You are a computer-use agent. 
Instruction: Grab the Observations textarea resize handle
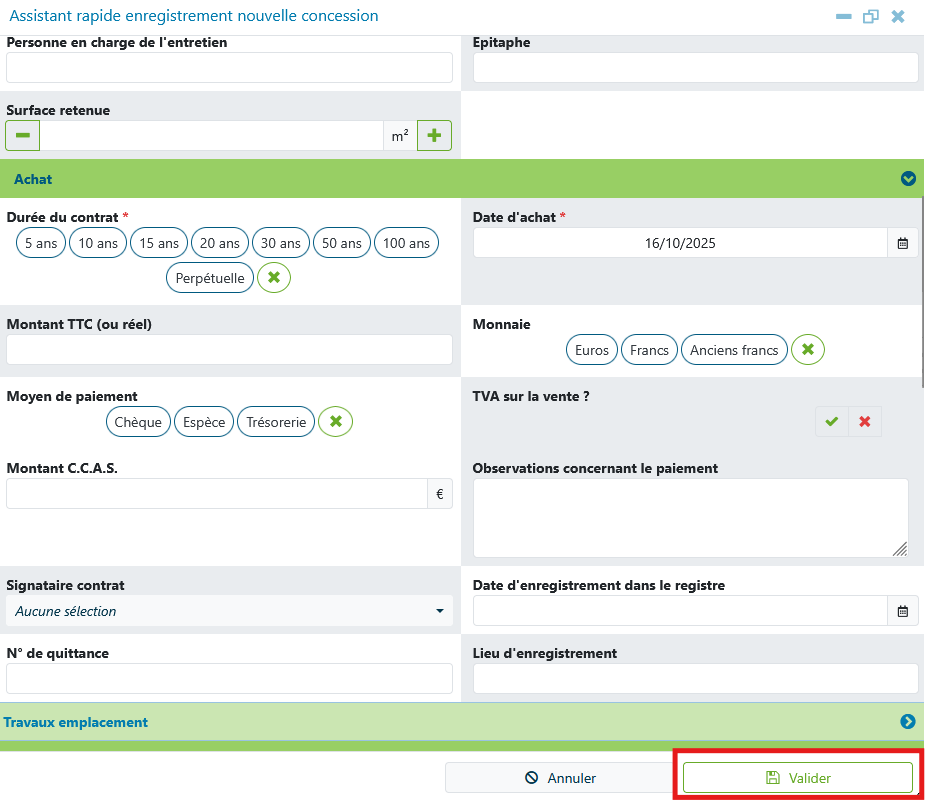click(x=901, y=549)
